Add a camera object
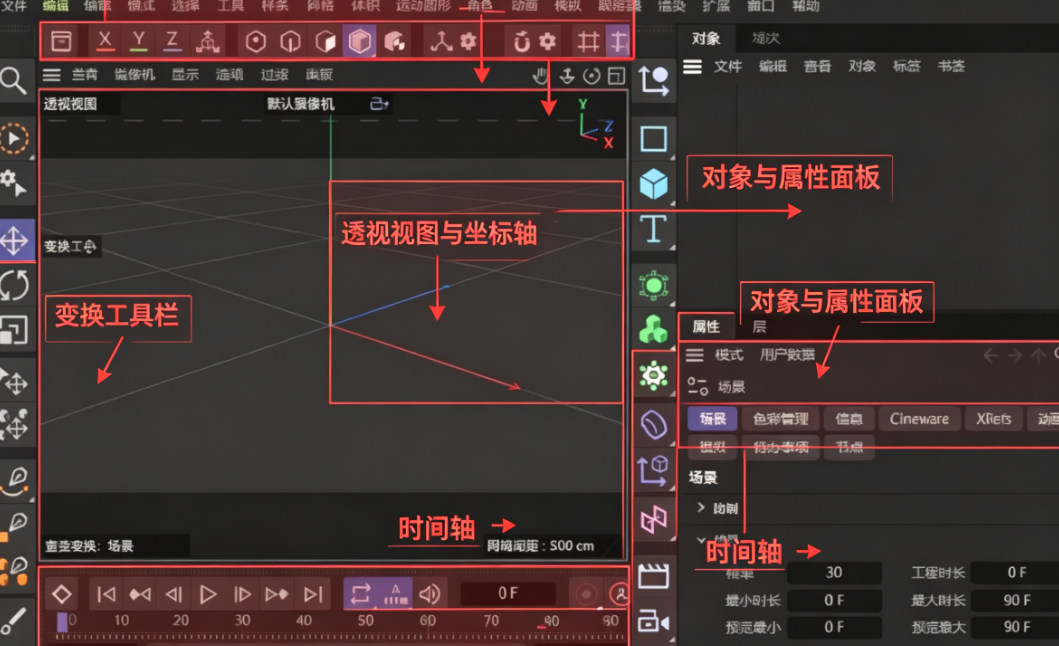 tap(653, 621)
